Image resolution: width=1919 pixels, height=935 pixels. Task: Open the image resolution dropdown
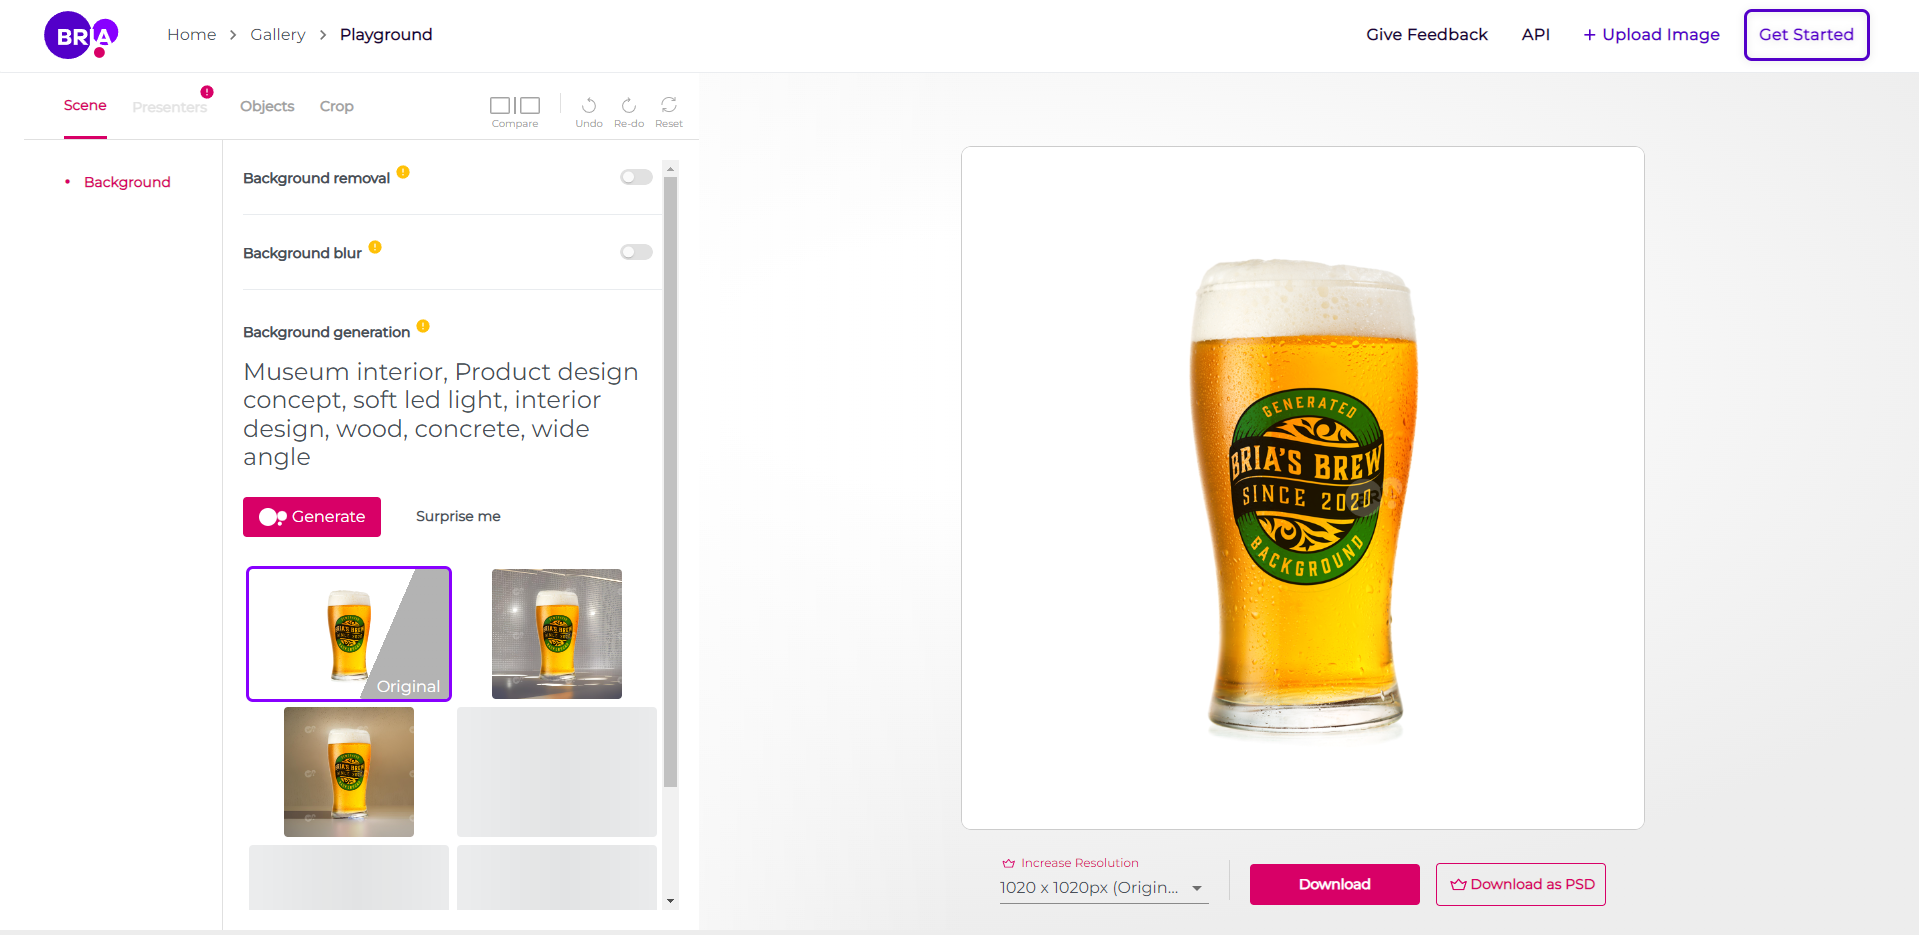click(1104, 888)
